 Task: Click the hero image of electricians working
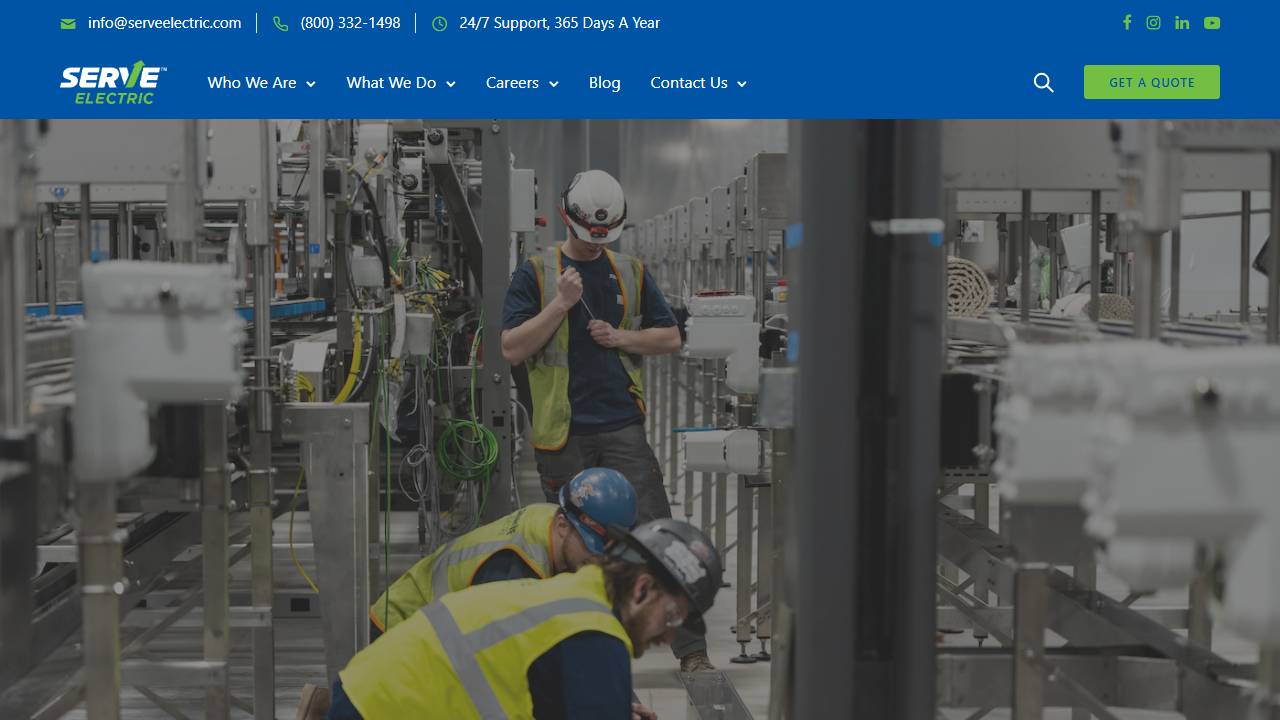click(640, 420)
